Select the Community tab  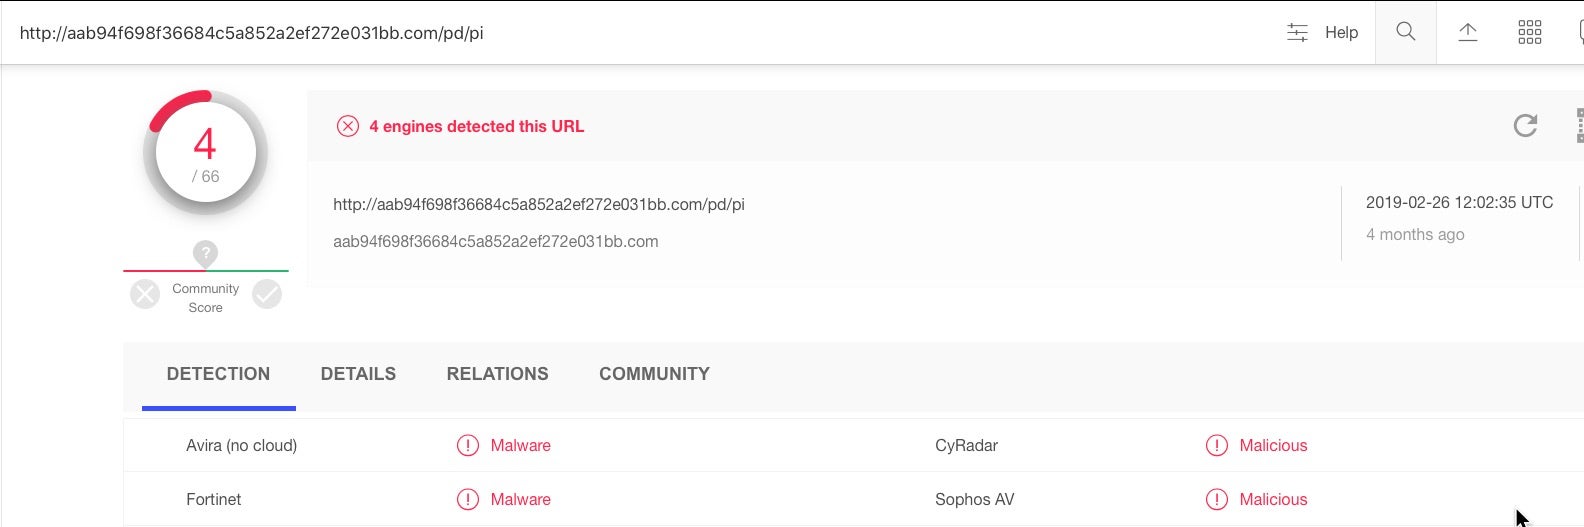(654, 374)
